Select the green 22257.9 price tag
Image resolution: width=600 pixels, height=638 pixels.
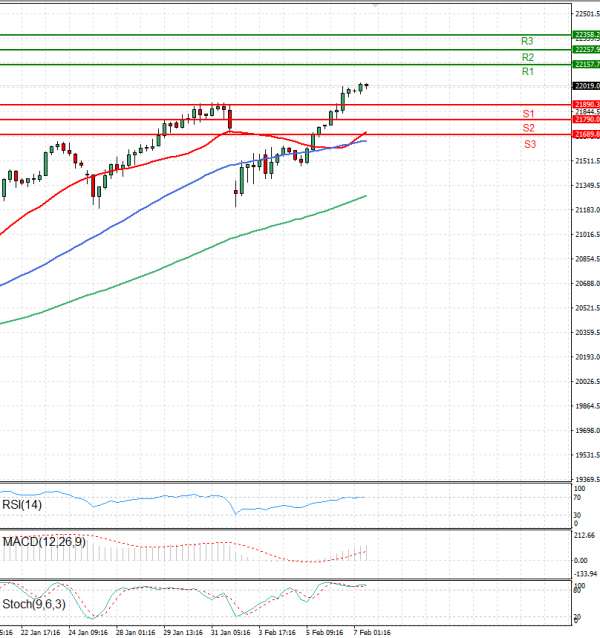[585, 49]
